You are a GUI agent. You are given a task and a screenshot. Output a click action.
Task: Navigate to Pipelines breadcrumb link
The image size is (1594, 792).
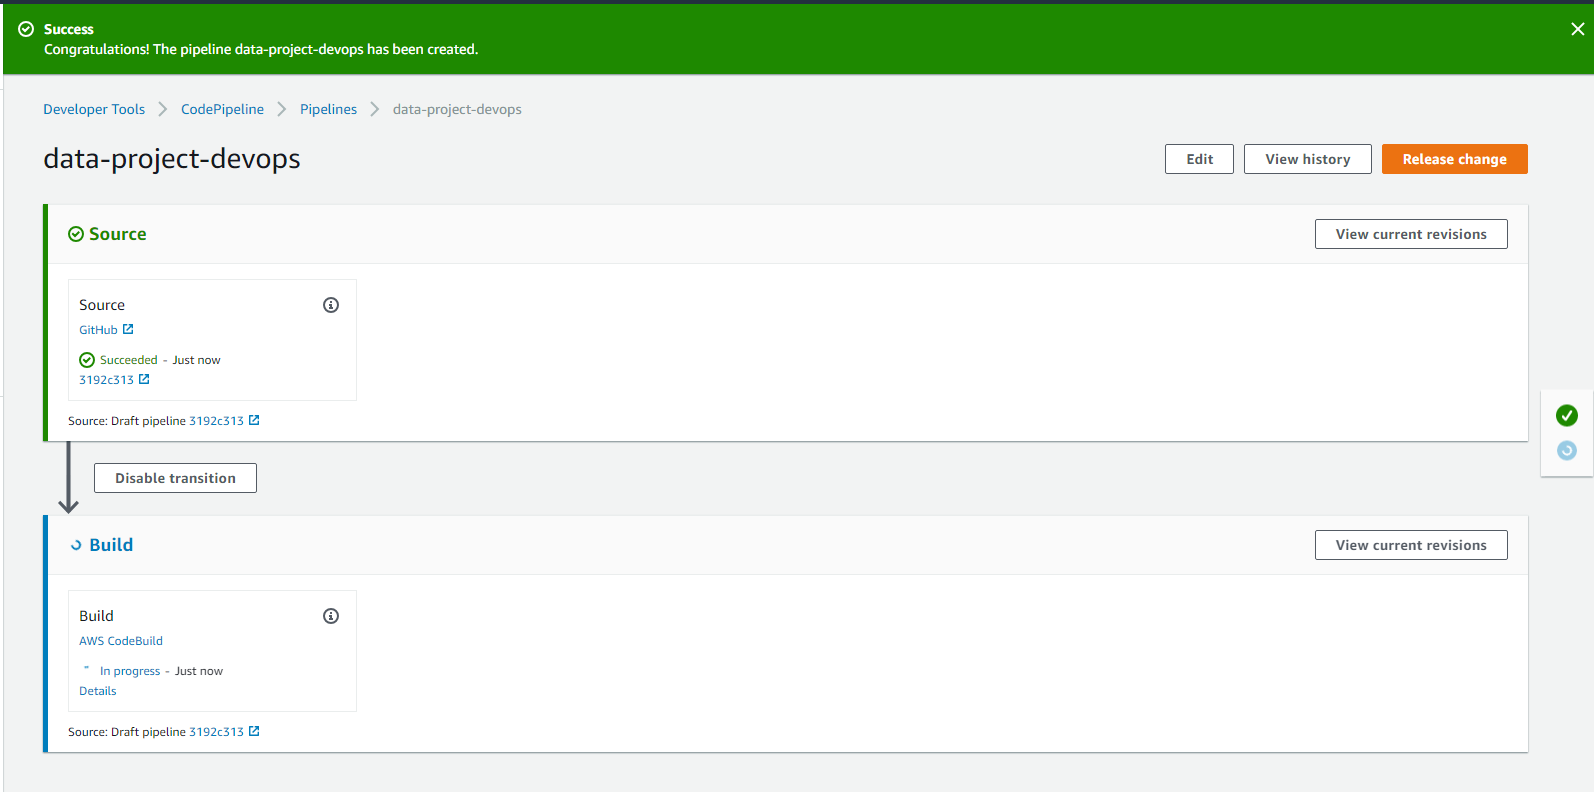click(328, 109)
